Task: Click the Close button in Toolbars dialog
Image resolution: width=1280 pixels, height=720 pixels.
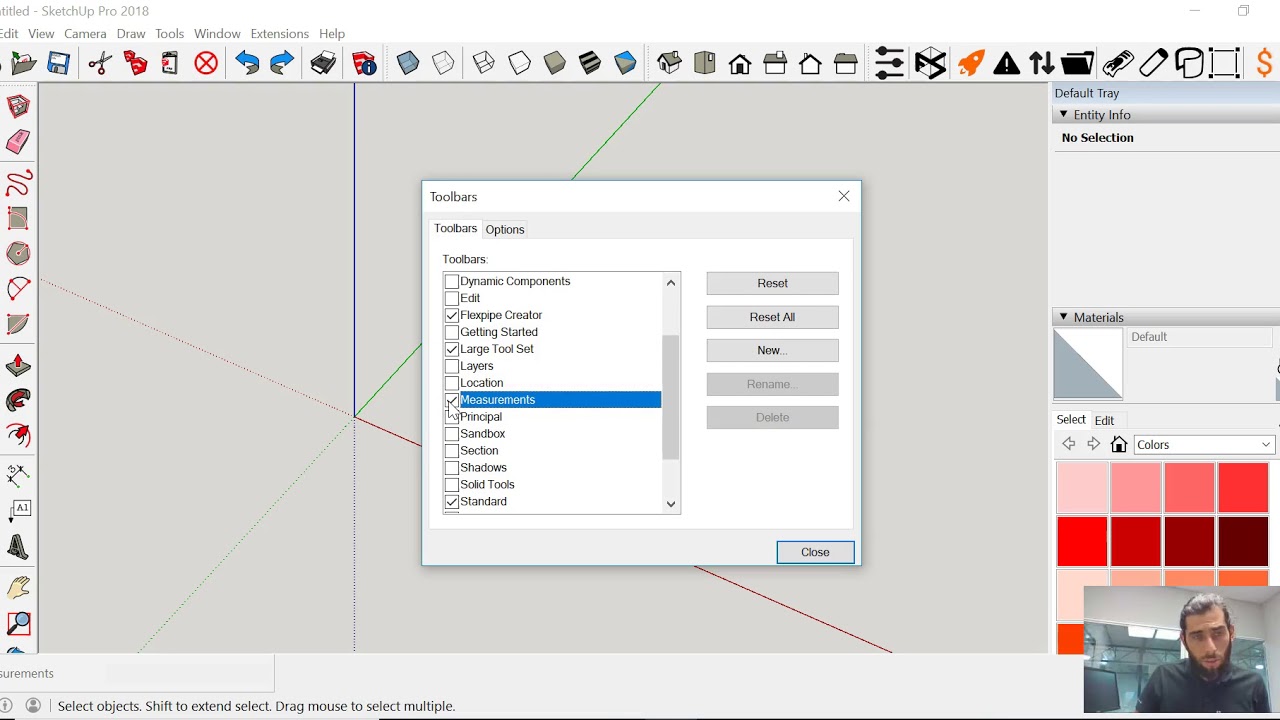Action: 815,552
